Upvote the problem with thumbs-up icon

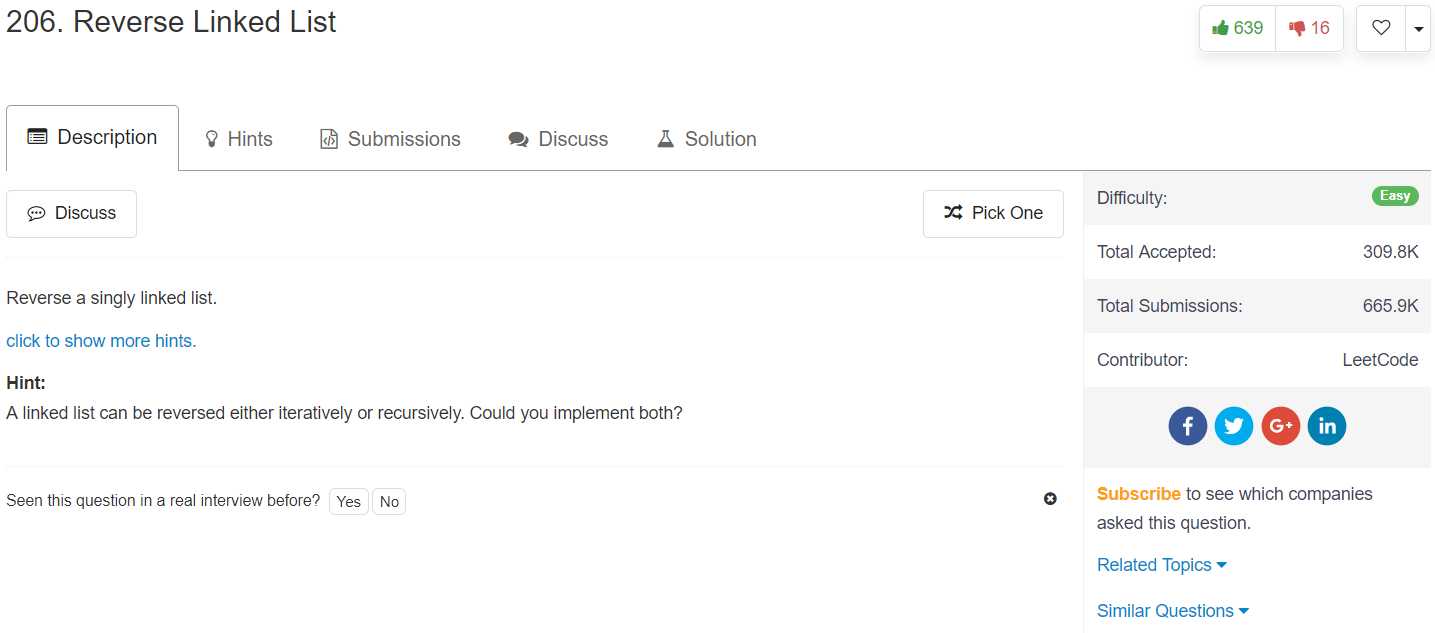(x=1237, y=28)
